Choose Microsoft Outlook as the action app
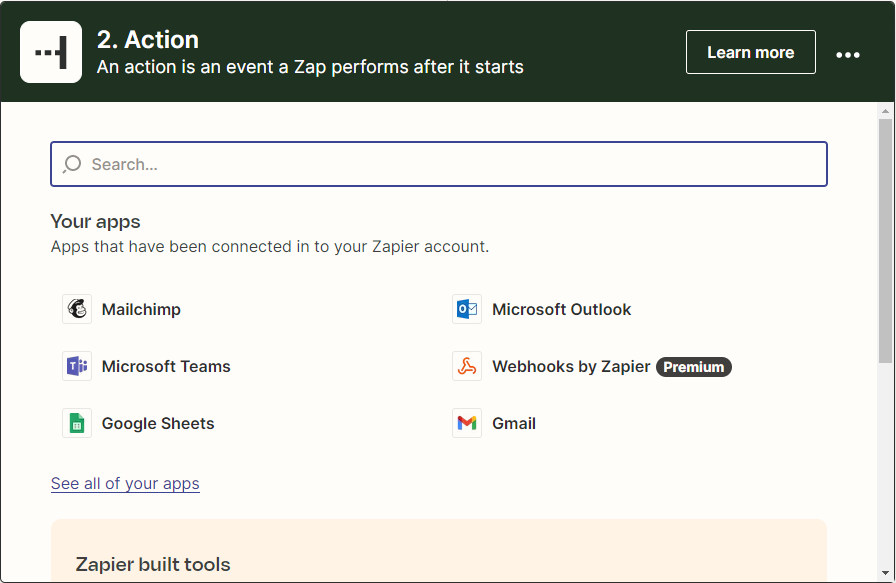 561,309
